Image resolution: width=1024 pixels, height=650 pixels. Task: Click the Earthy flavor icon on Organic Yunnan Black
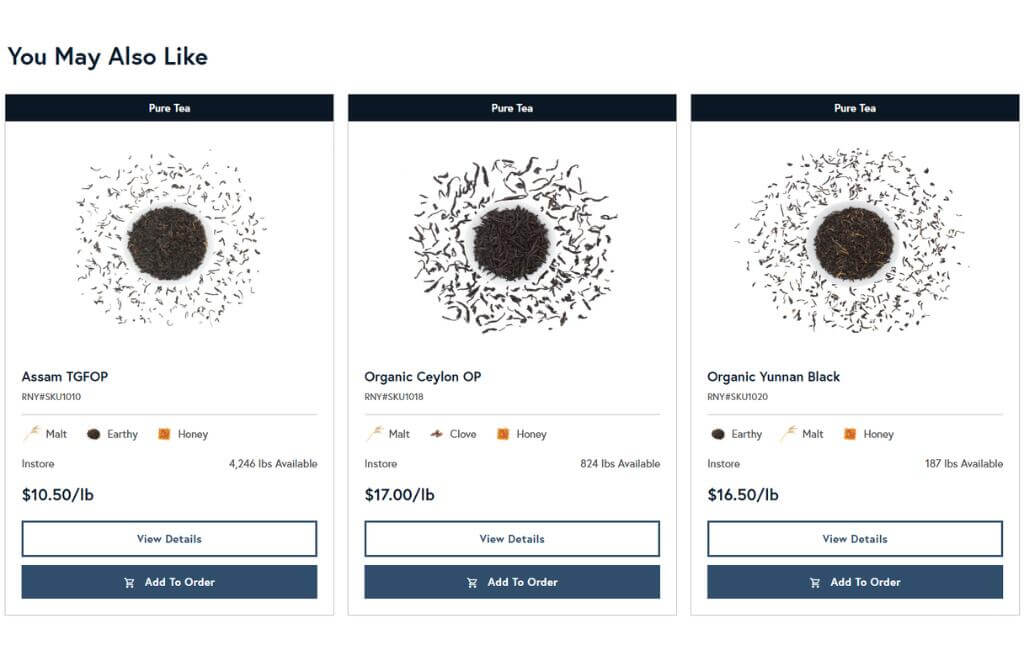tap(718, 434)
